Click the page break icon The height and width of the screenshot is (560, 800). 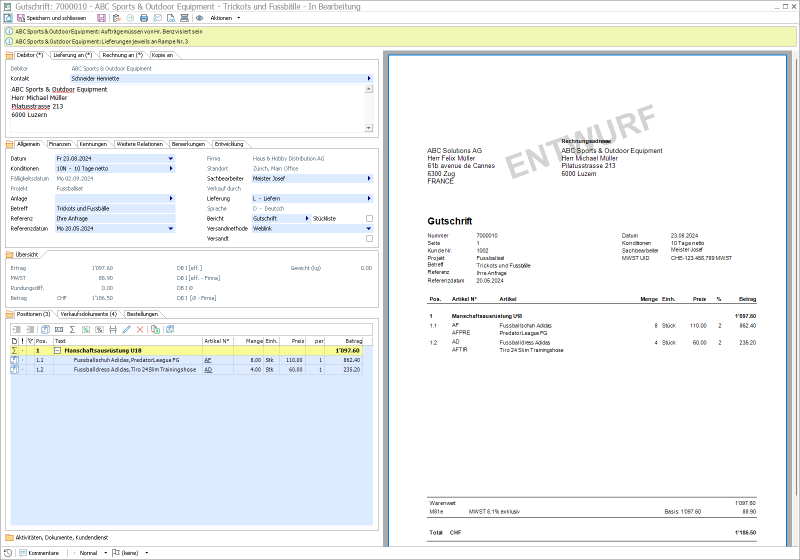[113, 329]
